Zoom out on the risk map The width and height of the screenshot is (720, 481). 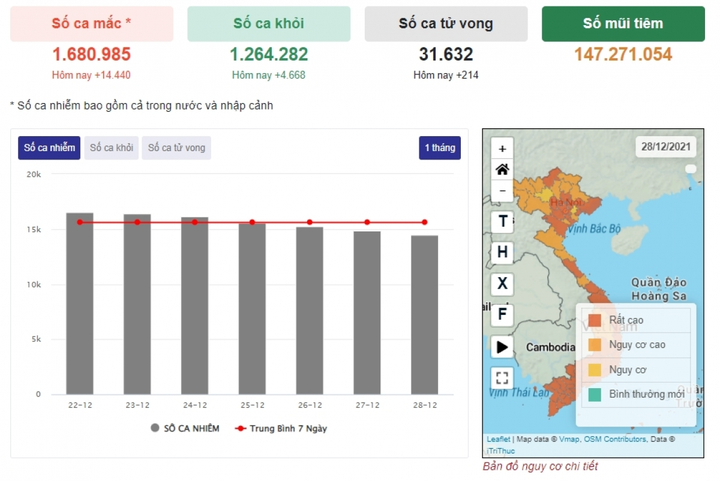pyautogui.click(x=502, y=190)
